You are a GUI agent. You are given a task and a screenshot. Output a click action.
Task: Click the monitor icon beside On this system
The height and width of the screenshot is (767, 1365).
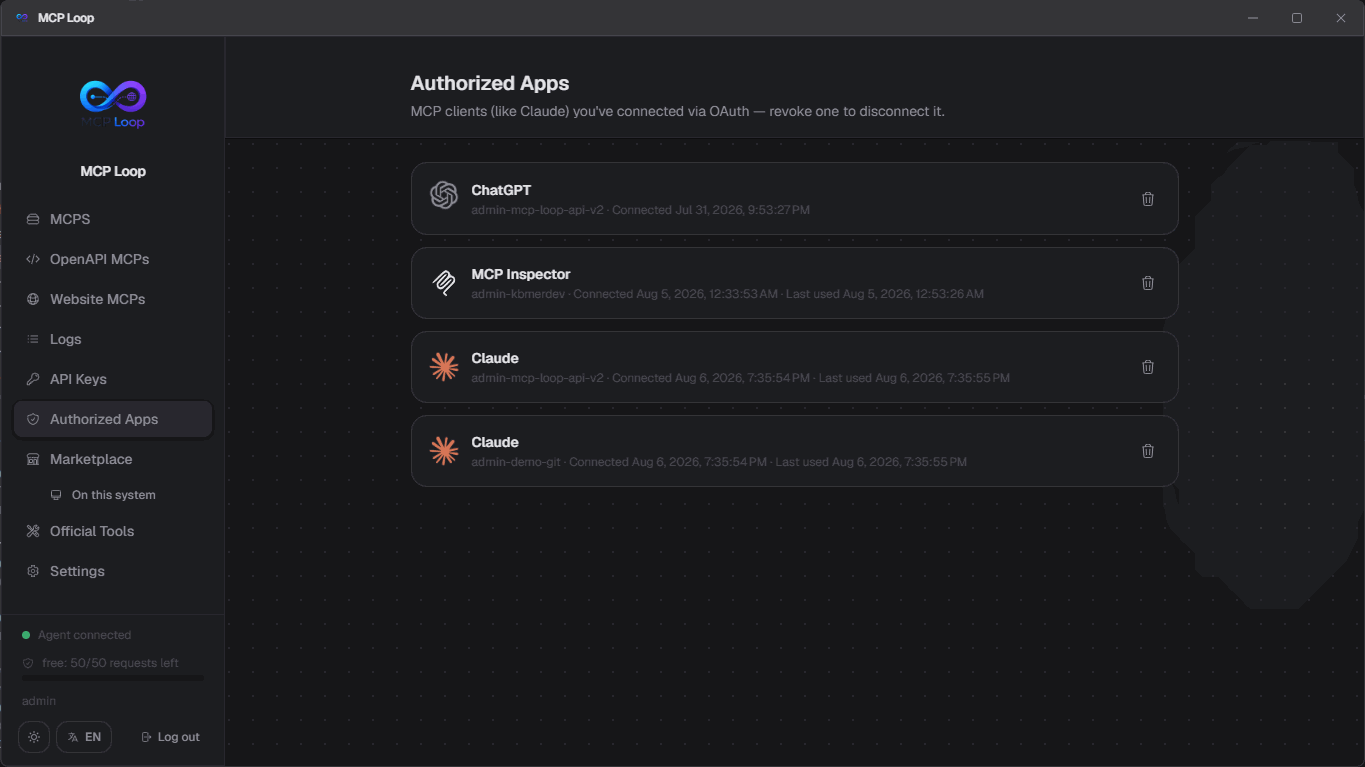[x=57, y=495]
